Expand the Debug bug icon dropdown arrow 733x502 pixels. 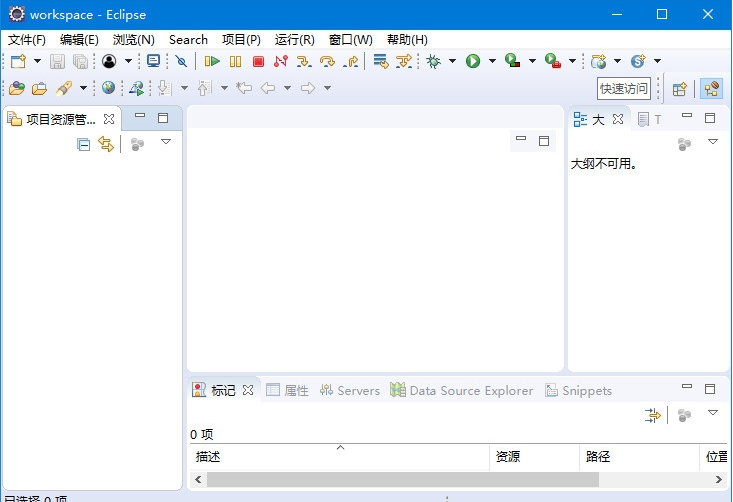click(452, 62)
